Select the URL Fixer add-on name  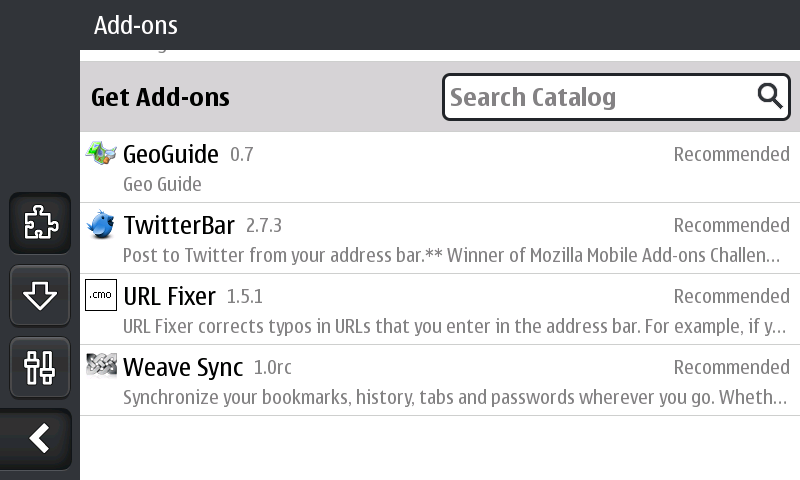[169, 296]
